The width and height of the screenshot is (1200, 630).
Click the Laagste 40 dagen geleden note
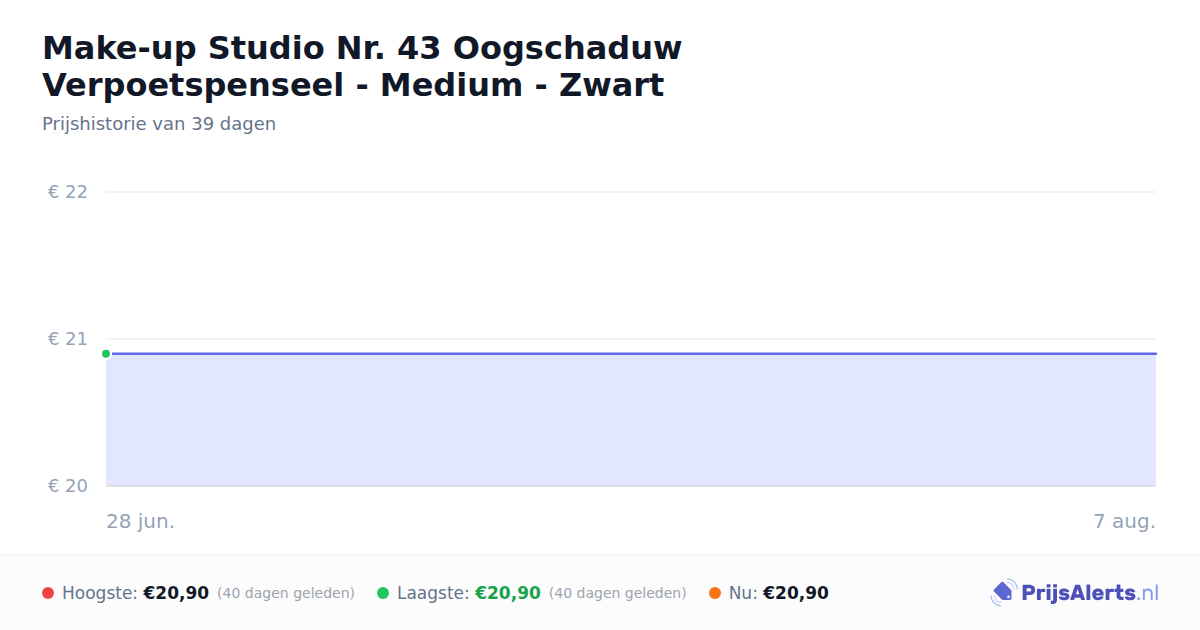(618, 593)
